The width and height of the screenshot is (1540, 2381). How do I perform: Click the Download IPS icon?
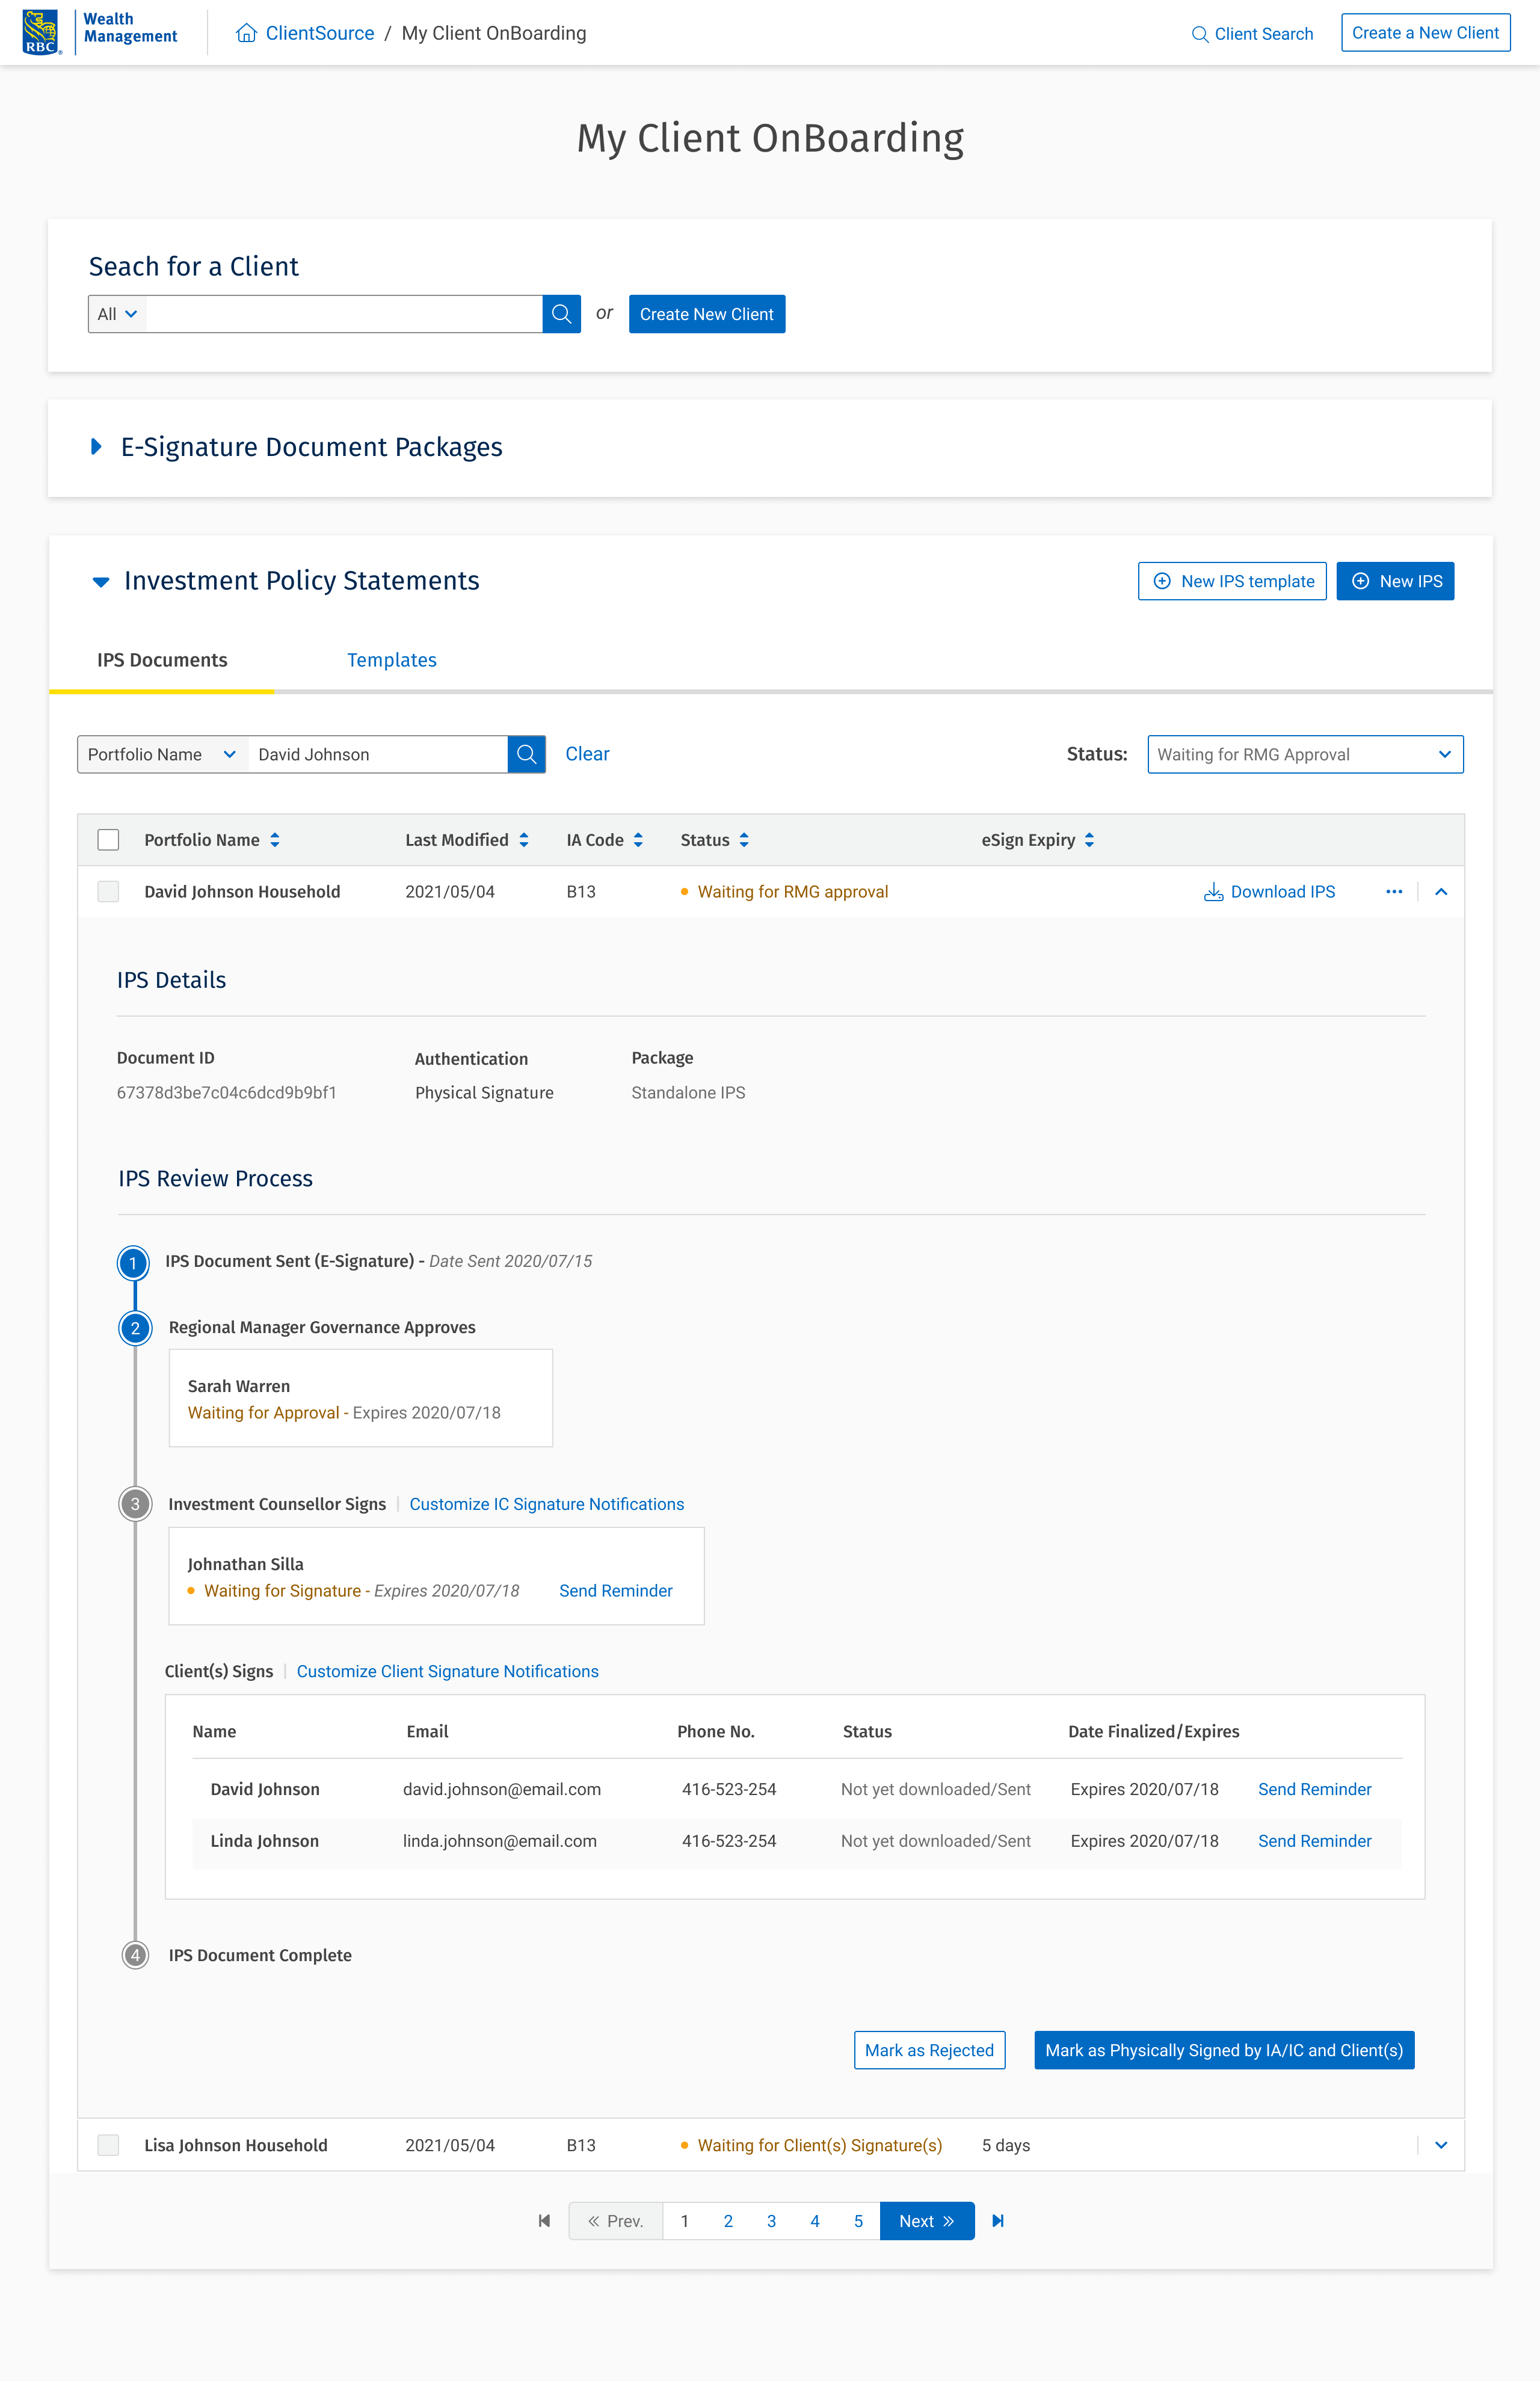pyautogui.click(x=1213, y=892)
